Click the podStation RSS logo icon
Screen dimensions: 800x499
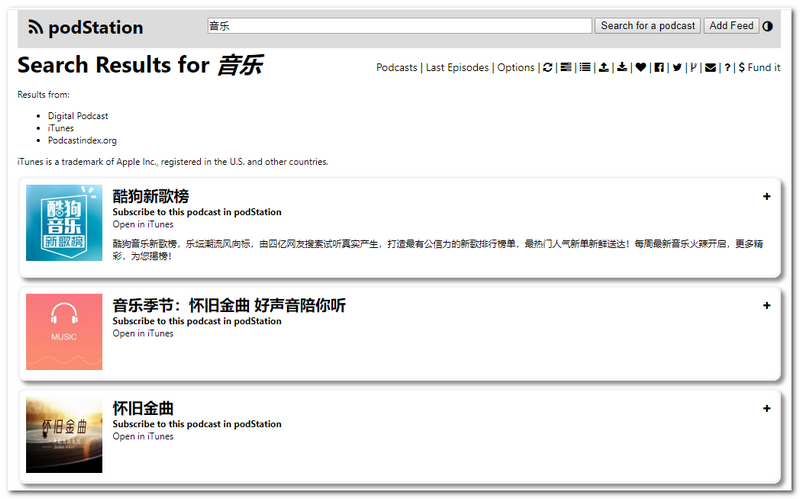coord(36,27)
